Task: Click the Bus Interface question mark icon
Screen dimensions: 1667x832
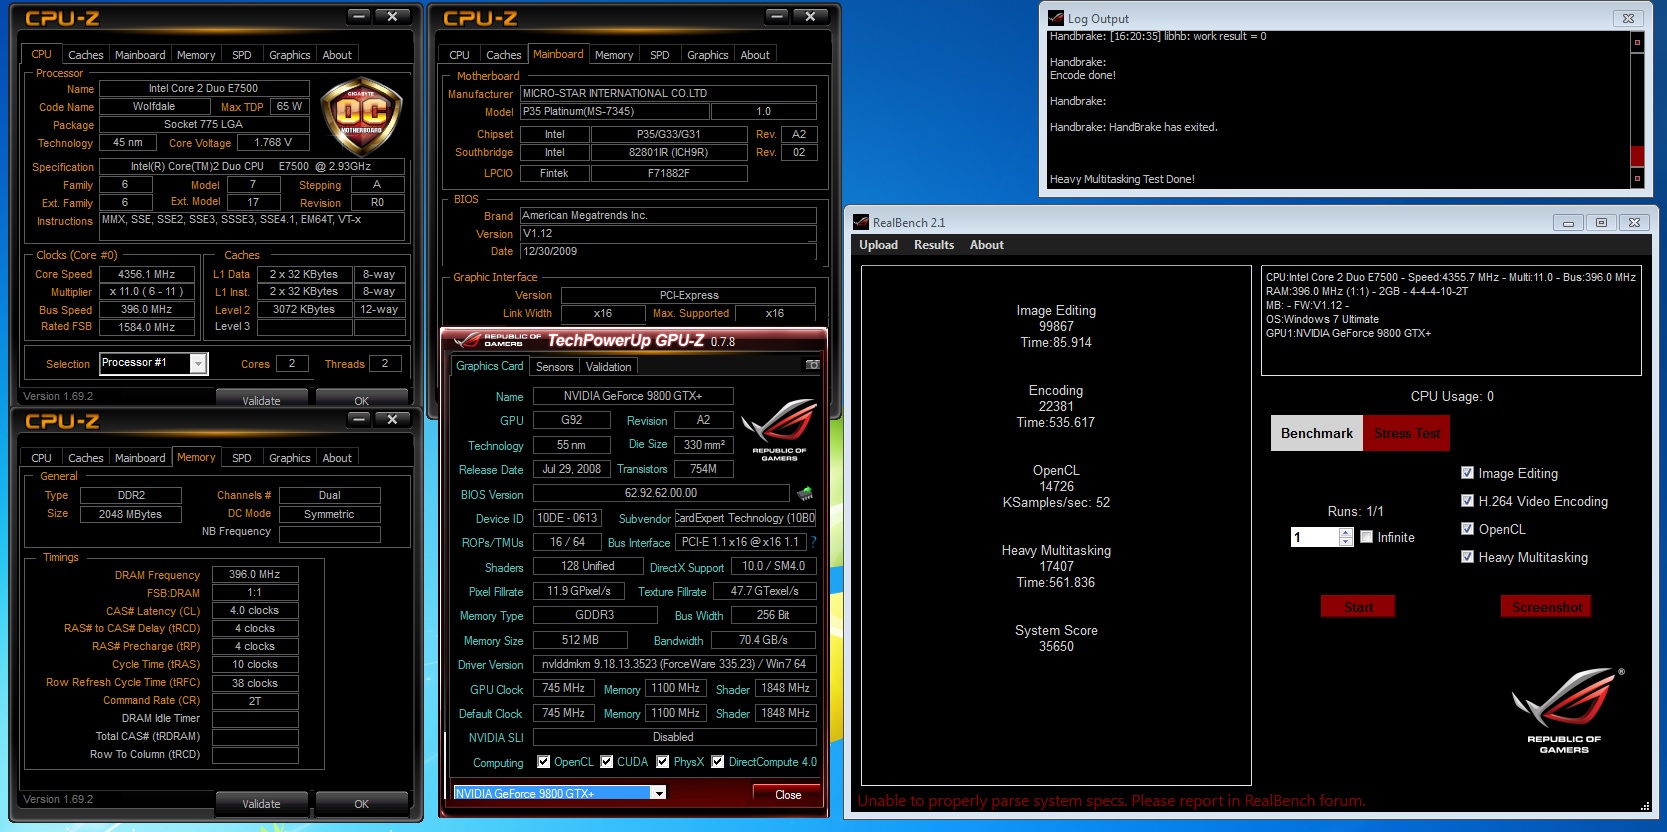Action: [813, 542]
